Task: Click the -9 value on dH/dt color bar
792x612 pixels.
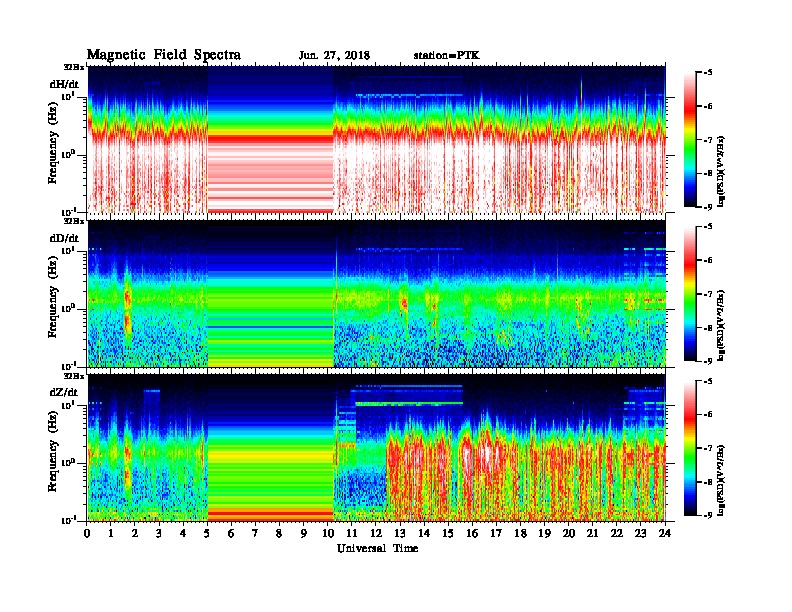Action: tap(708, 207)
